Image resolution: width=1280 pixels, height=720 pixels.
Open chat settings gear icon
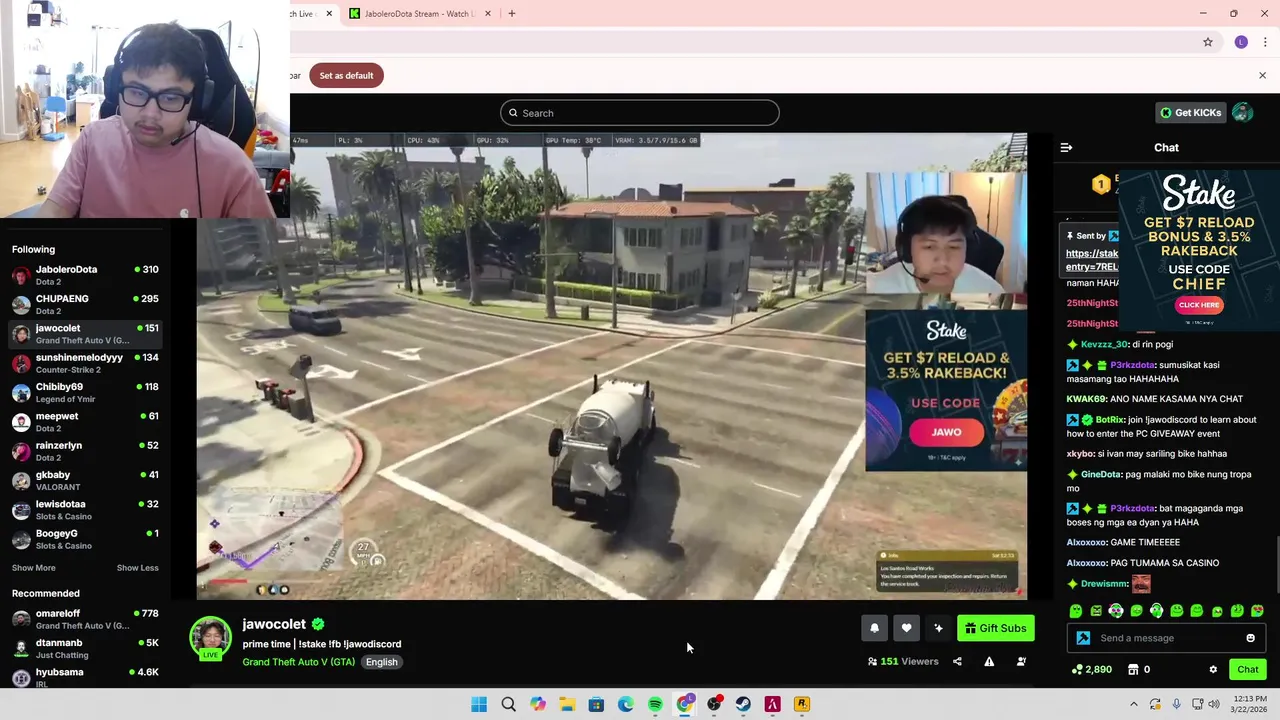[x=1213, y=669]
